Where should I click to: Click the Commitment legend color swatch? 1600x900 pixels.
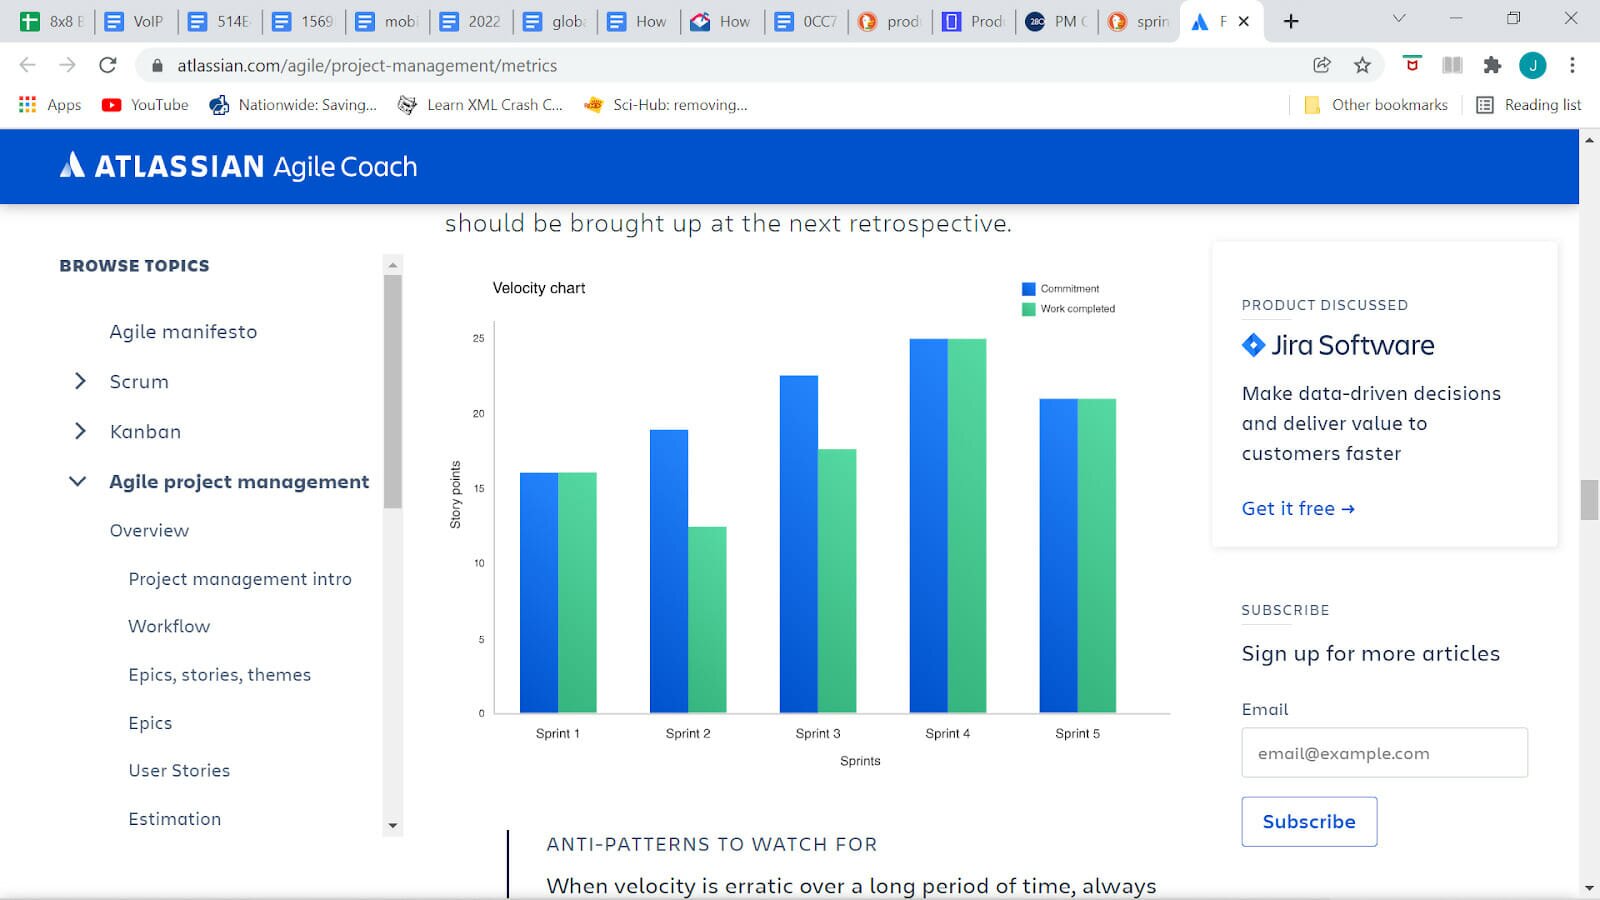tap(1028, 289)
